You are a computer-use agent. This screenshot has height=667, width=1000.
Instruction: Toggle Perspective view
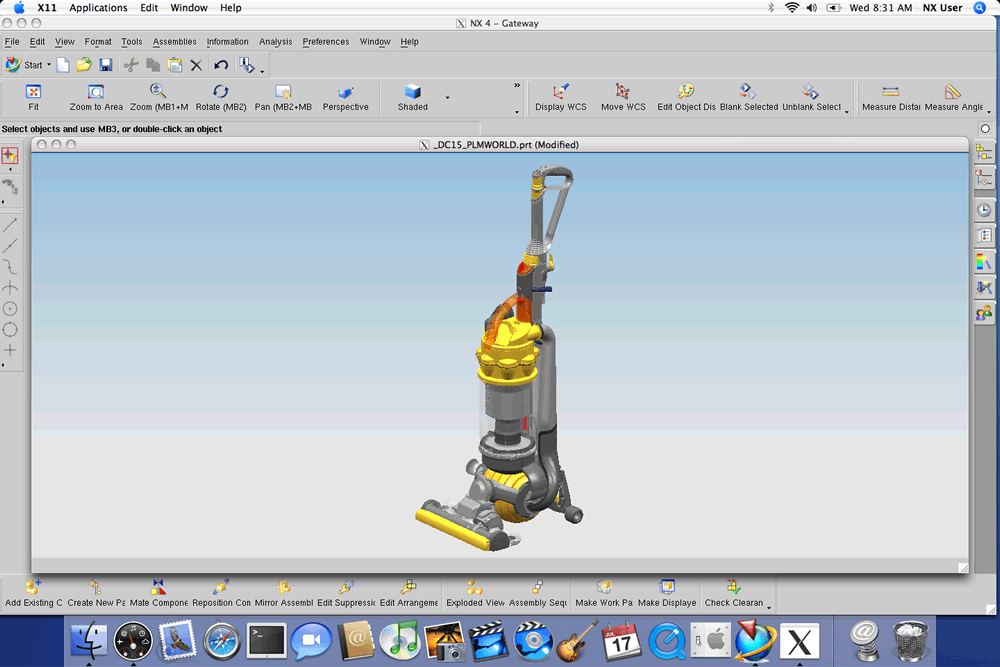click(x=345, y=92)
